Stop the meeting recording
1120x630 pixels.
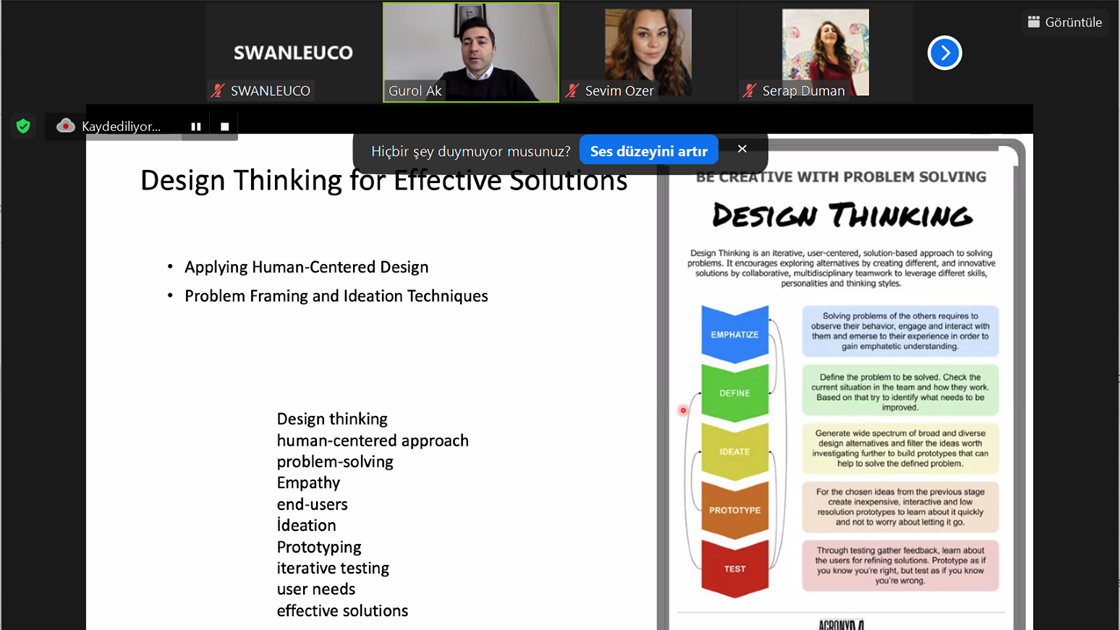[225, 126]
